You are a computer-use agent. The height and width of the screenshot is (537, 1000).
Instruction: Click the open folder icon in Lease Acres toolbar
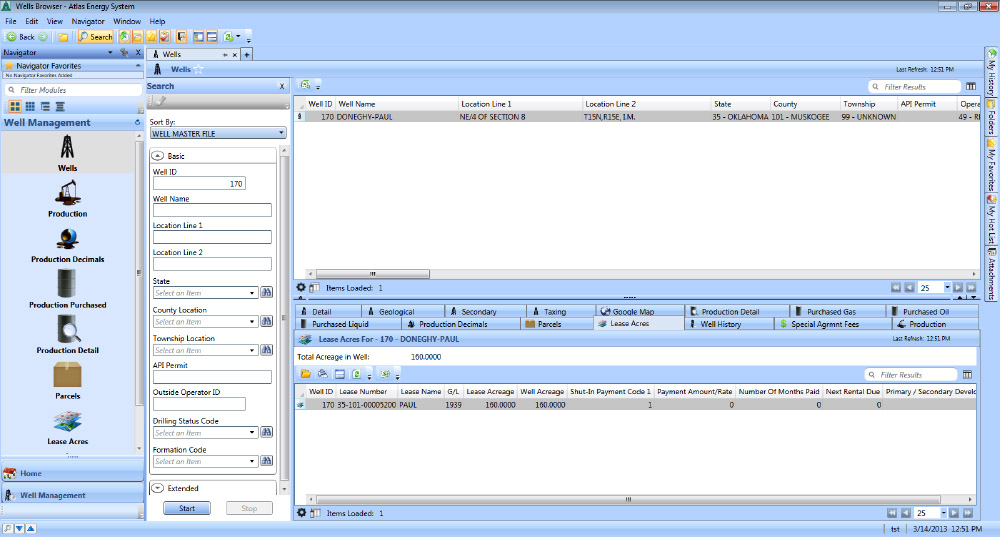point(305,374)
